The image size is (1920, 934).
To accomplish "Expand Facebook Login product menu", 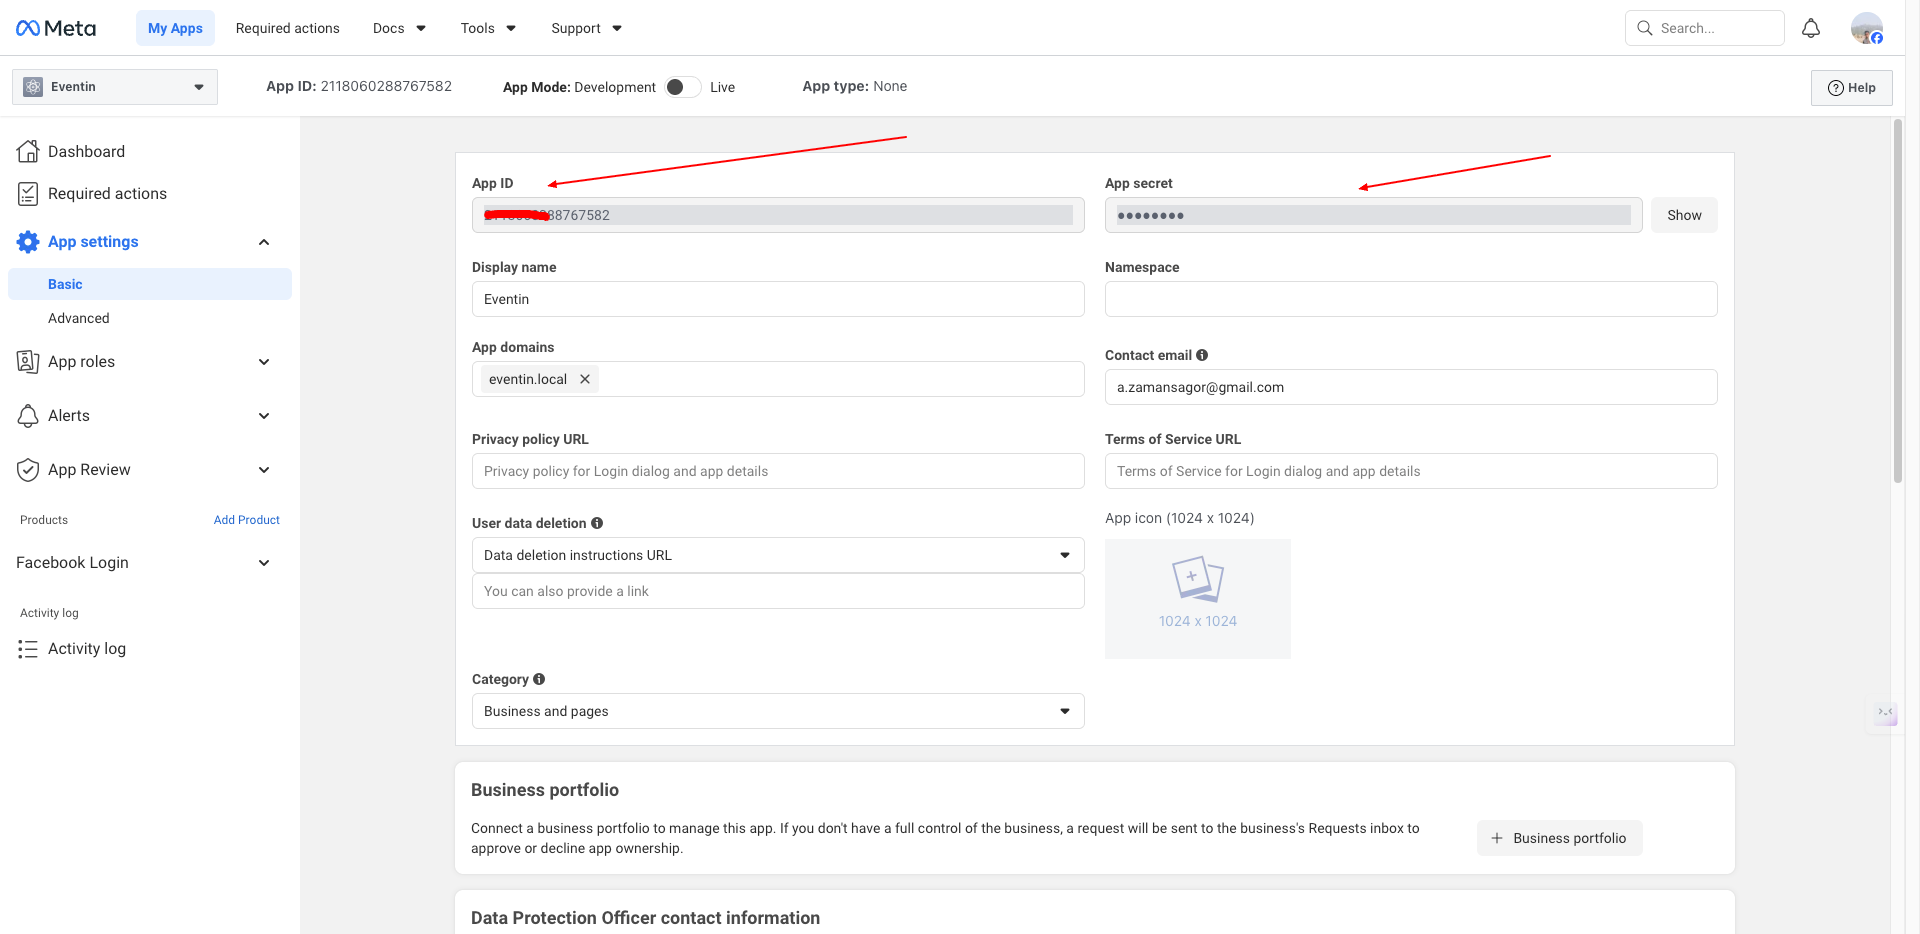I will 264,563.
